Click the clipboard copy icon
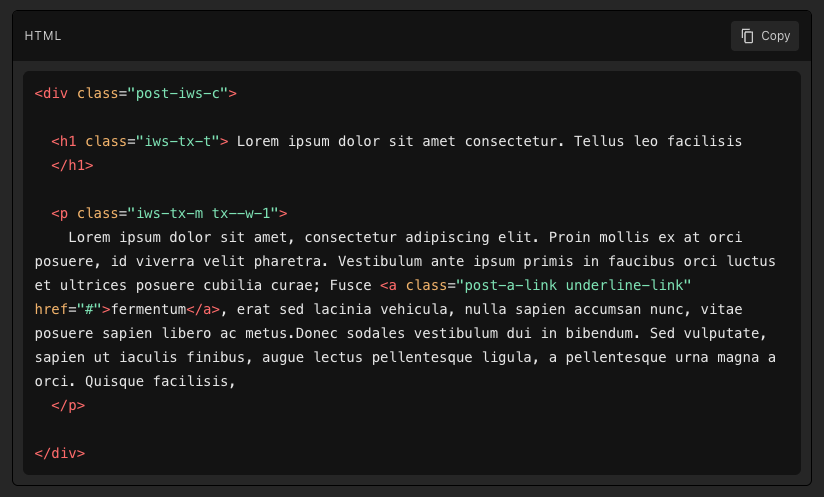The height and width of the screenshot is (497, 824). (x=747, y=36)
